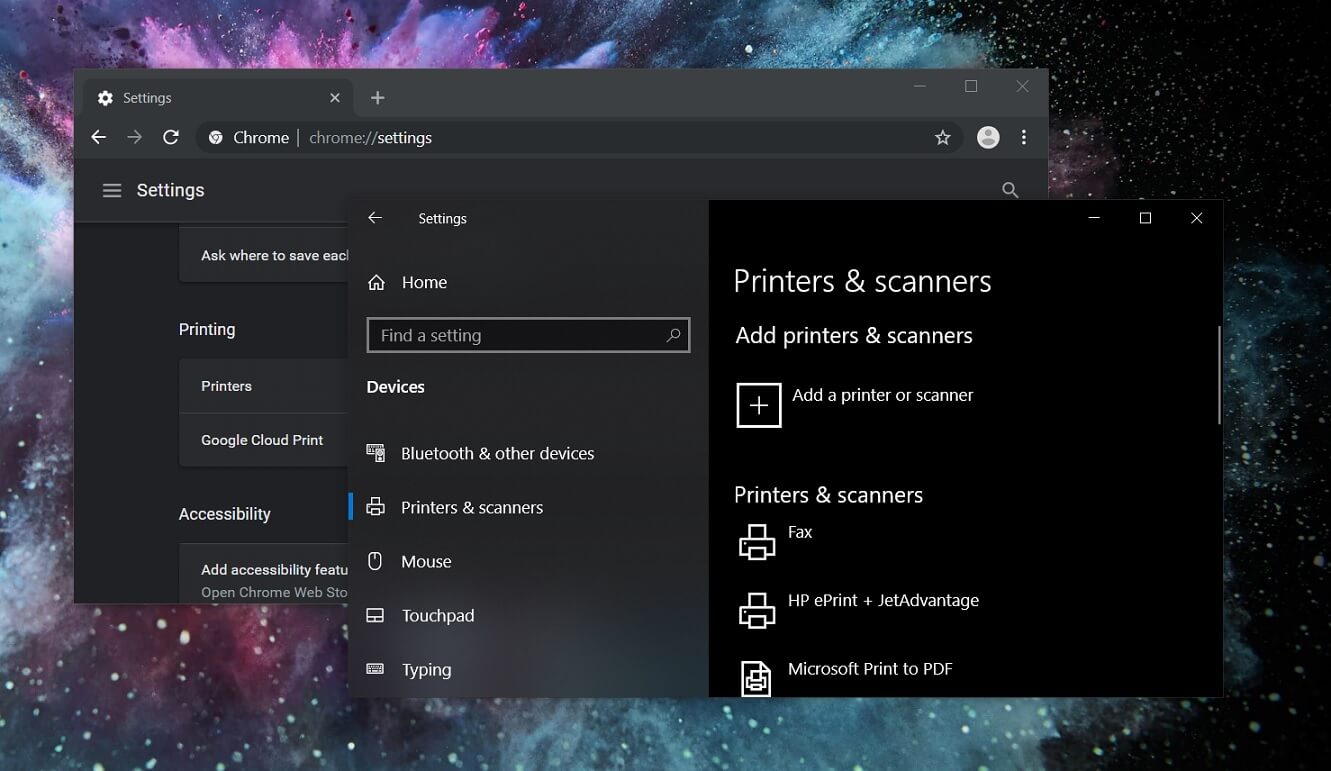Close the Chrome Settings tab

[335, 98]
